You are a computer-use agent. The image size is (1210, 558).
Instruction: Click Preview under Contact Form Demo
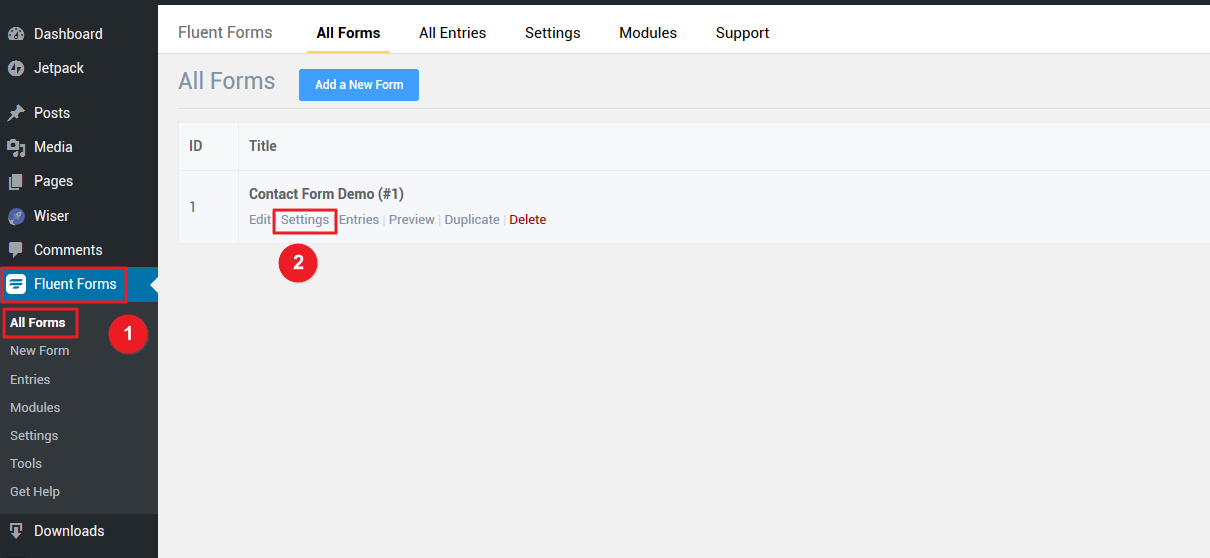(412, 220)
